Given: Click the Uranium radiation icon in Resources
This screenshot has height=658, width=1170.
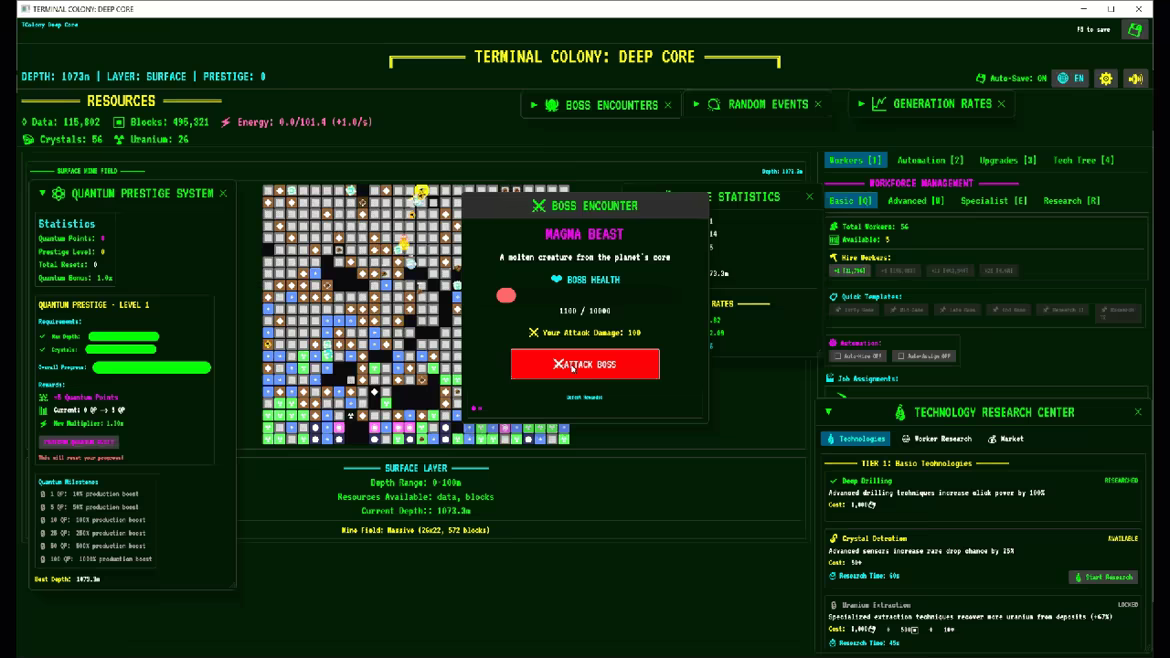Looking at the screenshot, I should click(119, 140).
